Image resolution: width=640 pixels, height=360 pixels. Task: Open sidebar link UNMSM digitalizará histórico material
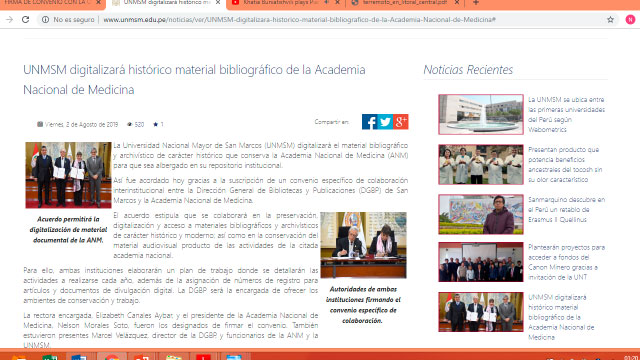(561, 317)
